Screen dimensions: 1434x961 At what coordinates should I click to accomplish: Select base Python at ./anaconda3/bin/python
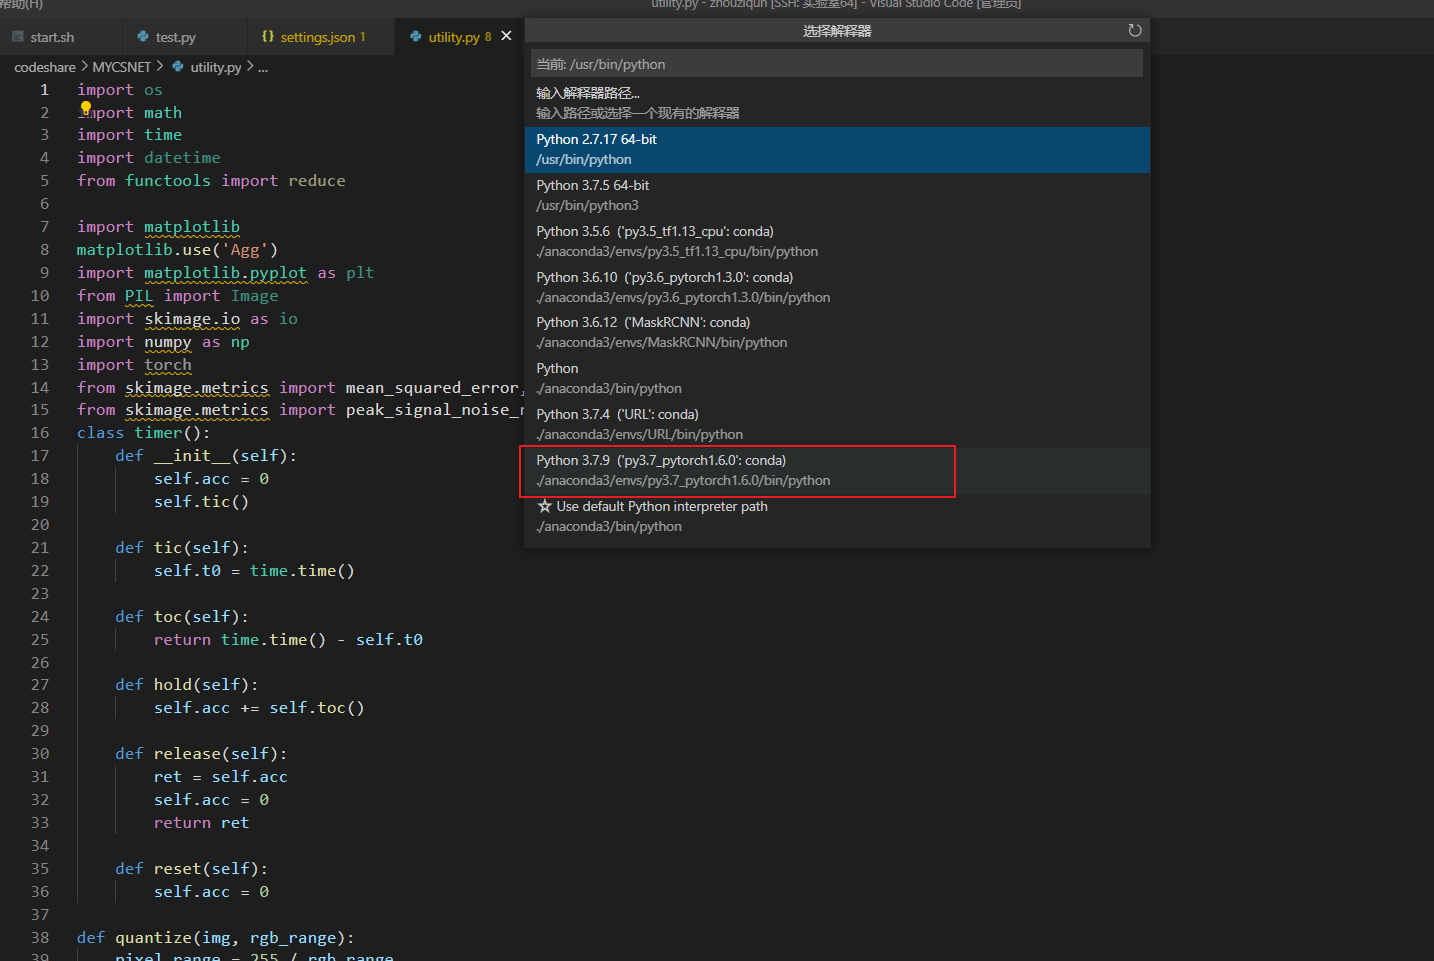point(837,378)
